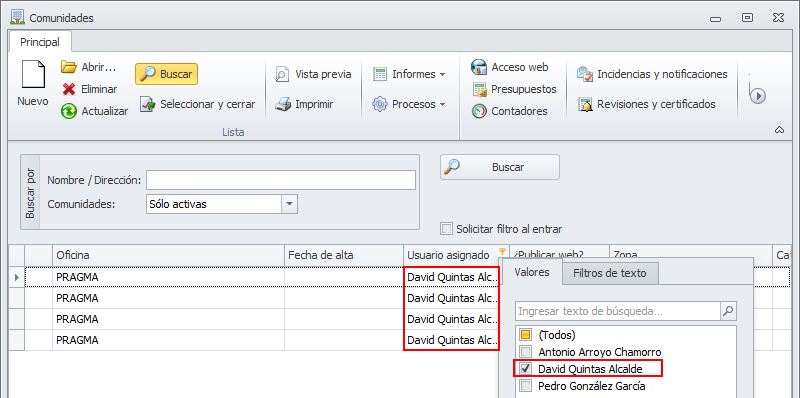This screenshot has height=398, width=800.
Task: Open the Informes dropdown menu
Action: point(409,74)
